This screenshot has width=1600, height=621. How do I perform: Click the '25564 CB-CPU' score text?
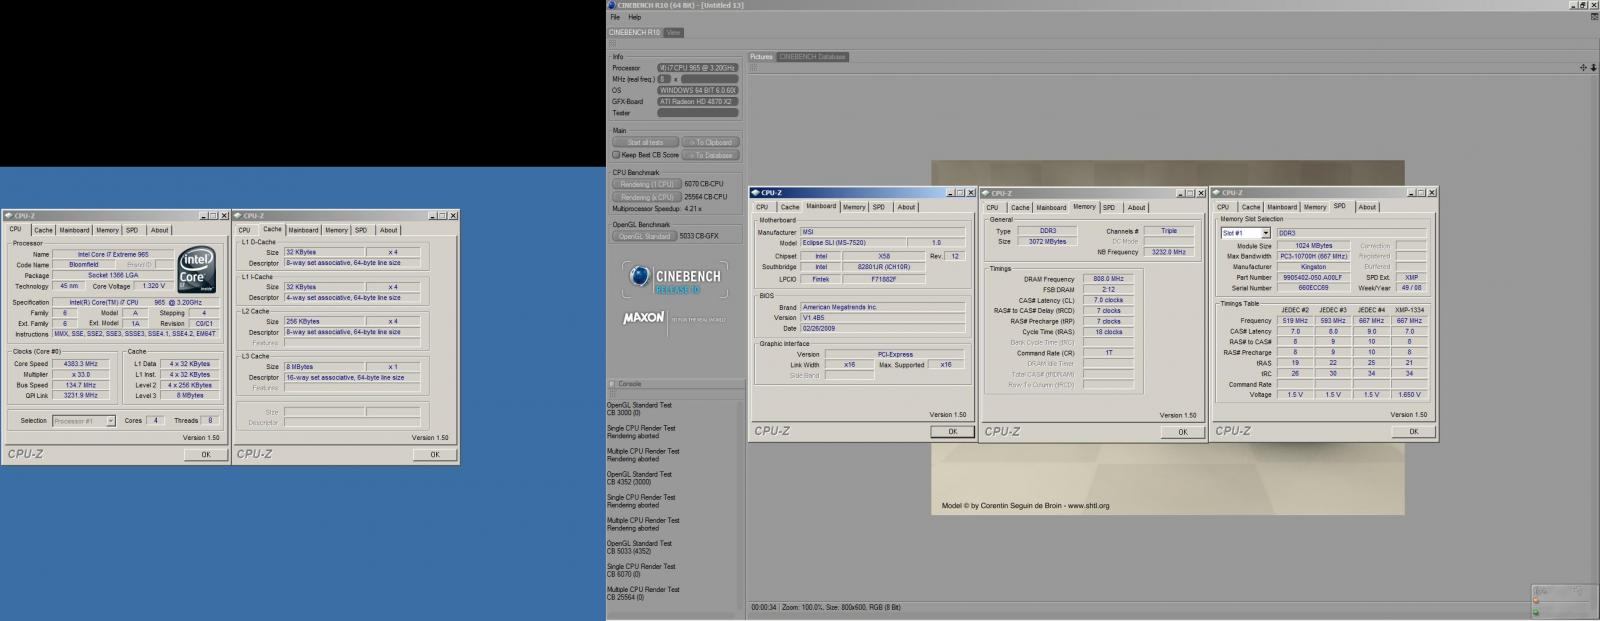point(706,197)
